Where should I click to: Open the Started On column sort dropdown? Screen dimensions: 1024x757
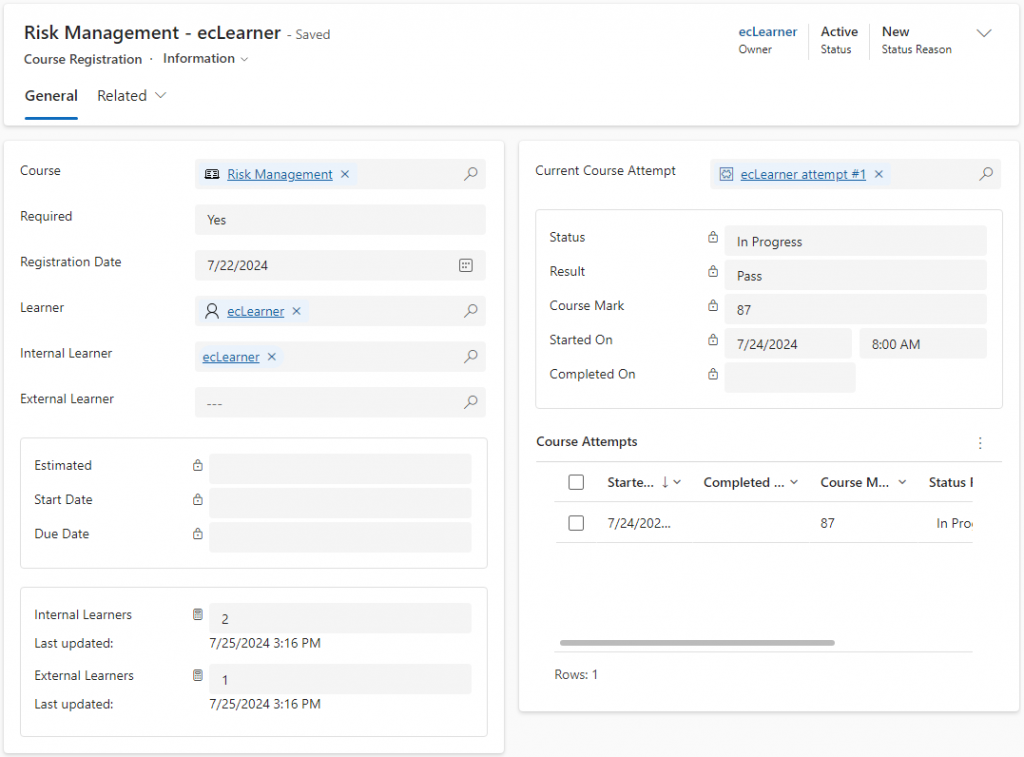677,482
